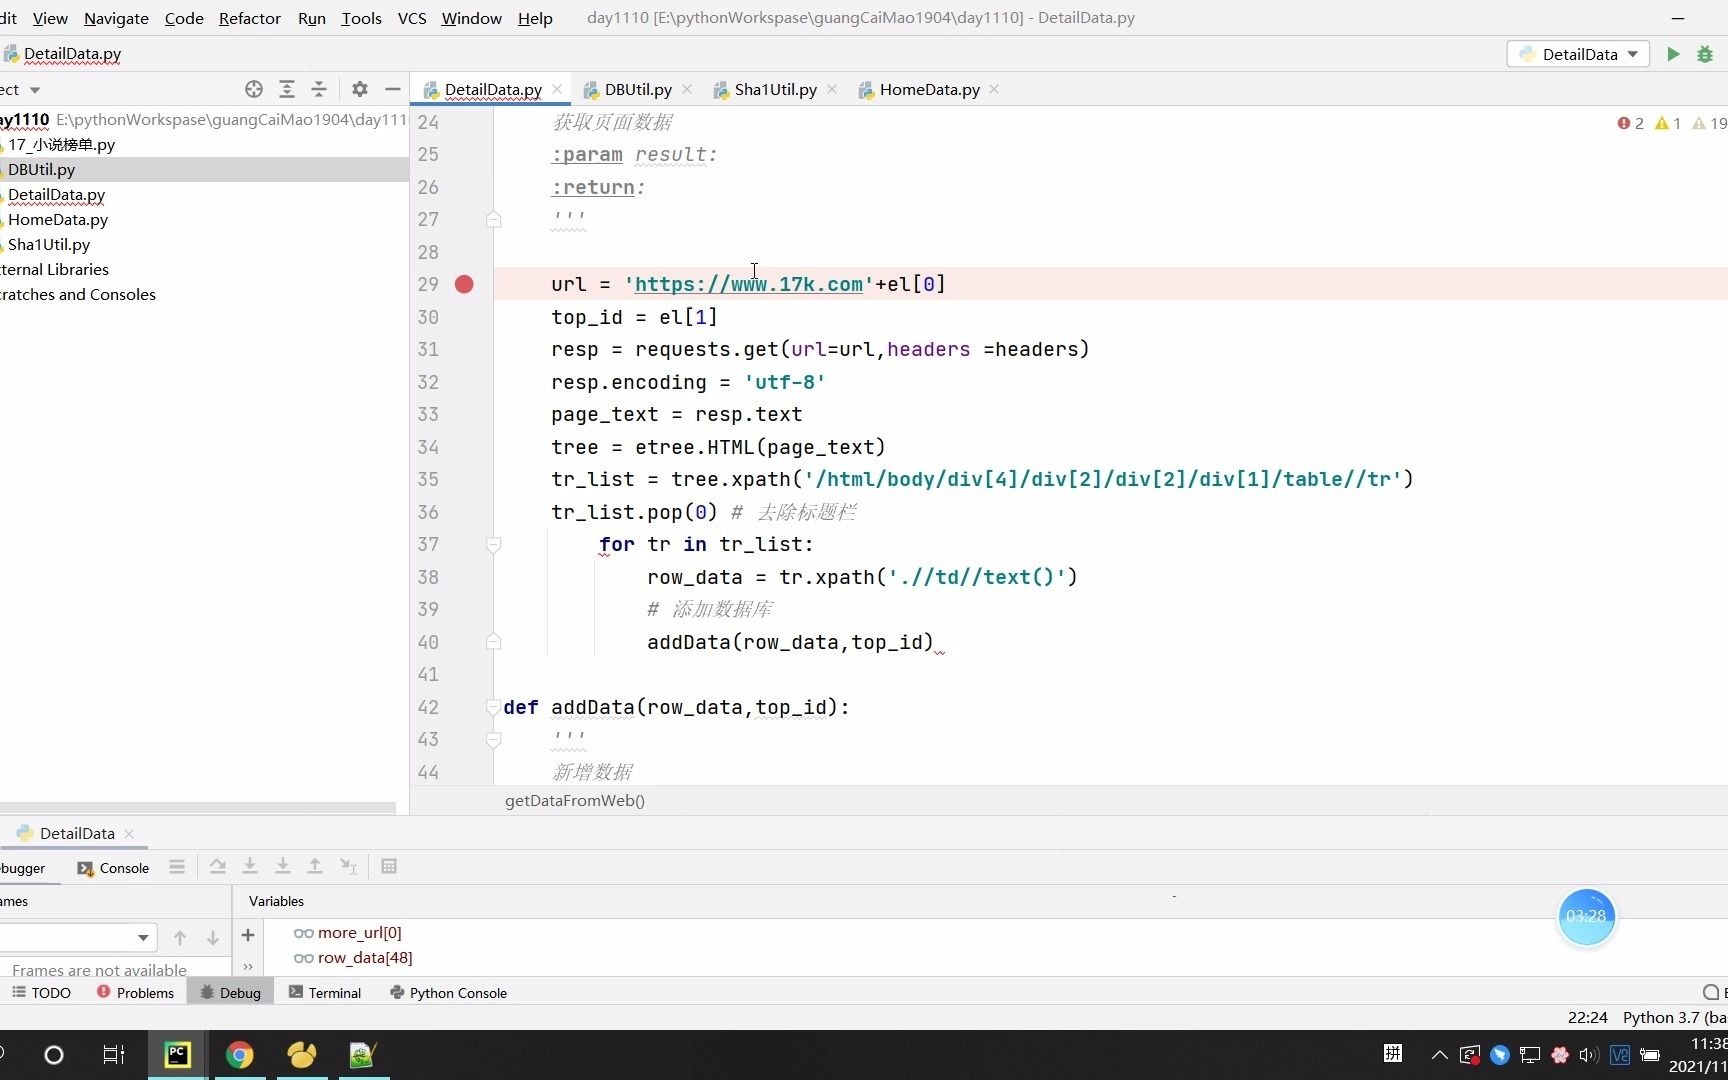The image size is (1728, 1080).
Task: Click the debugger Step Out icon
Action: pyautogui.click(x=315, y=866)
